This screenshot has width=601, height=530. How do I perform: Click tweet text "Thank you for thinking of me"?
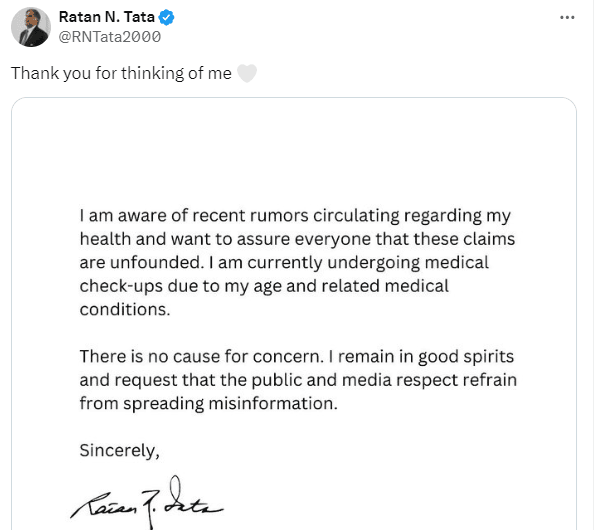click(x=121, y=73)
